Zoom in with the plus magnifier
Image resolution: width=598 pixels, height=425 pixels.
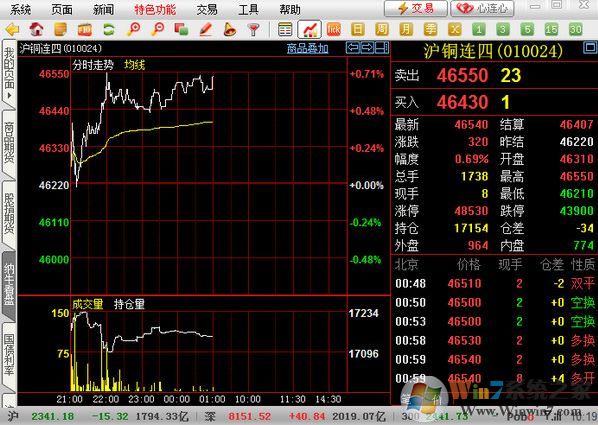[x=133, y=29]
